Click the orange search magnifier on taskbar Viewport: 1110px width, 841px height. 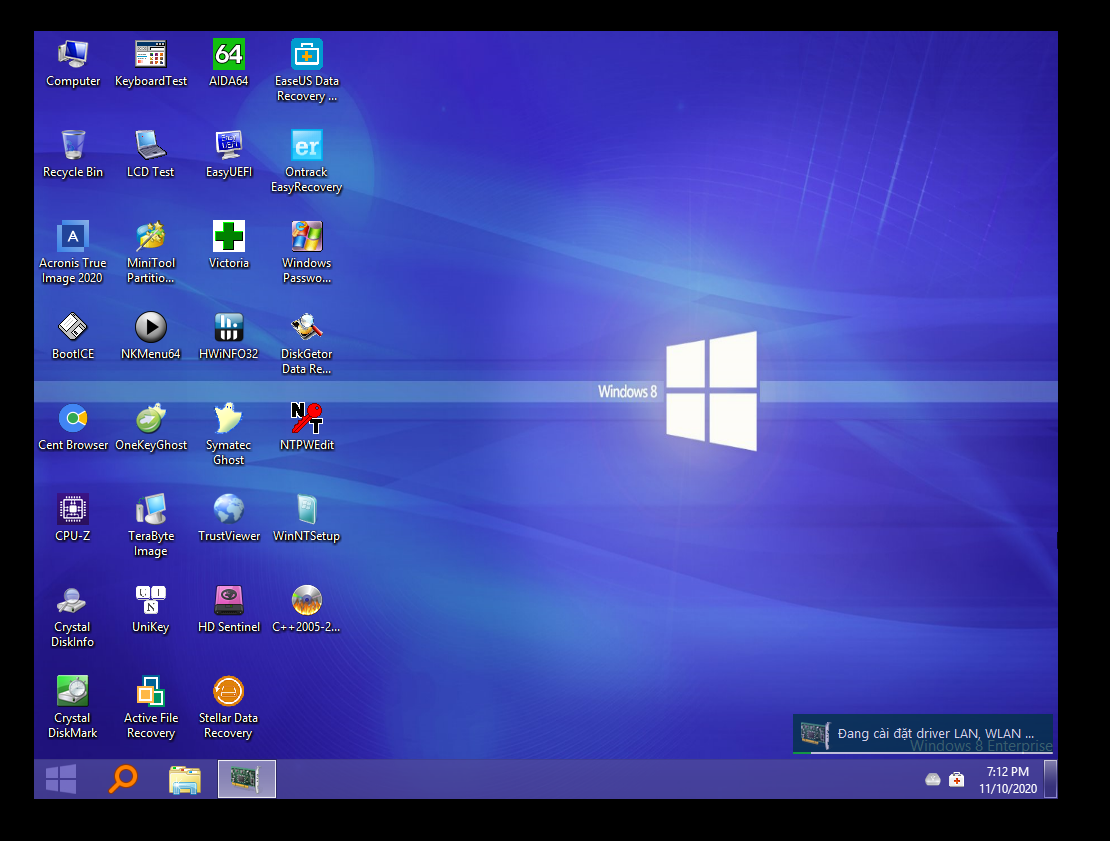tap(122, 779)
